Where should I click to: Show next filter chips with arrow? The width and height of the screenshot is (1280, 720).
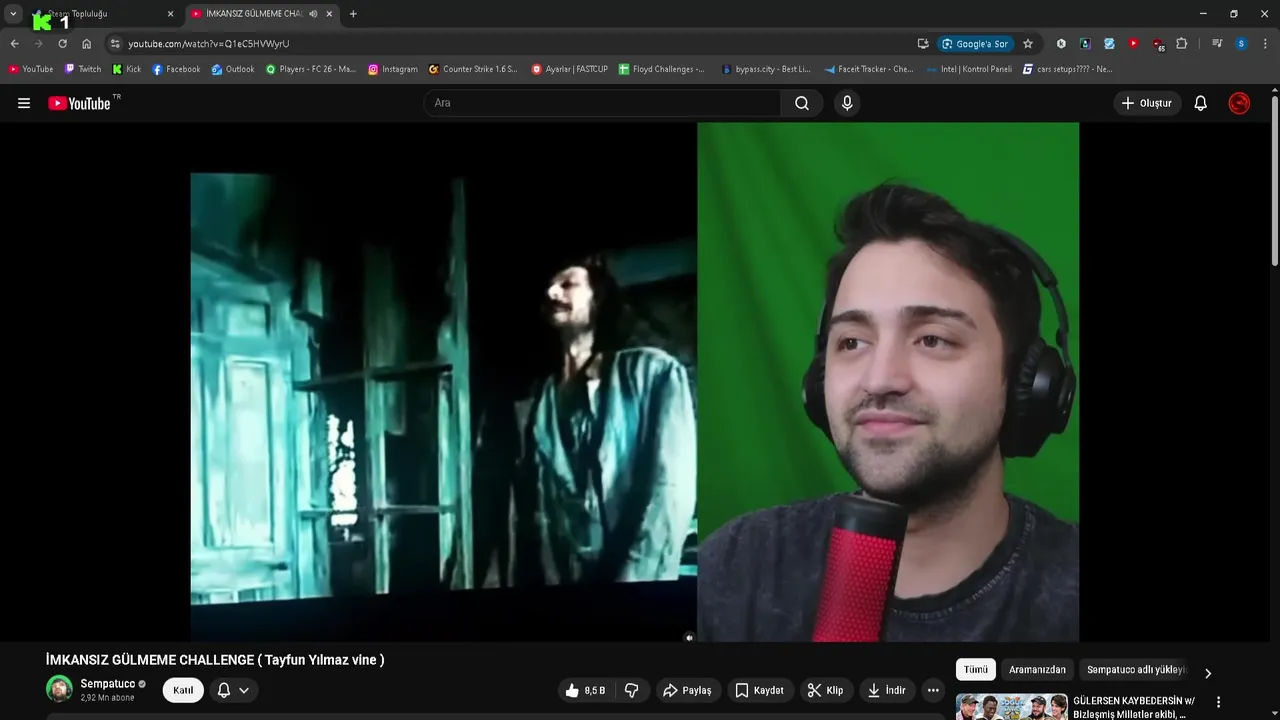tap(1207, 673)
